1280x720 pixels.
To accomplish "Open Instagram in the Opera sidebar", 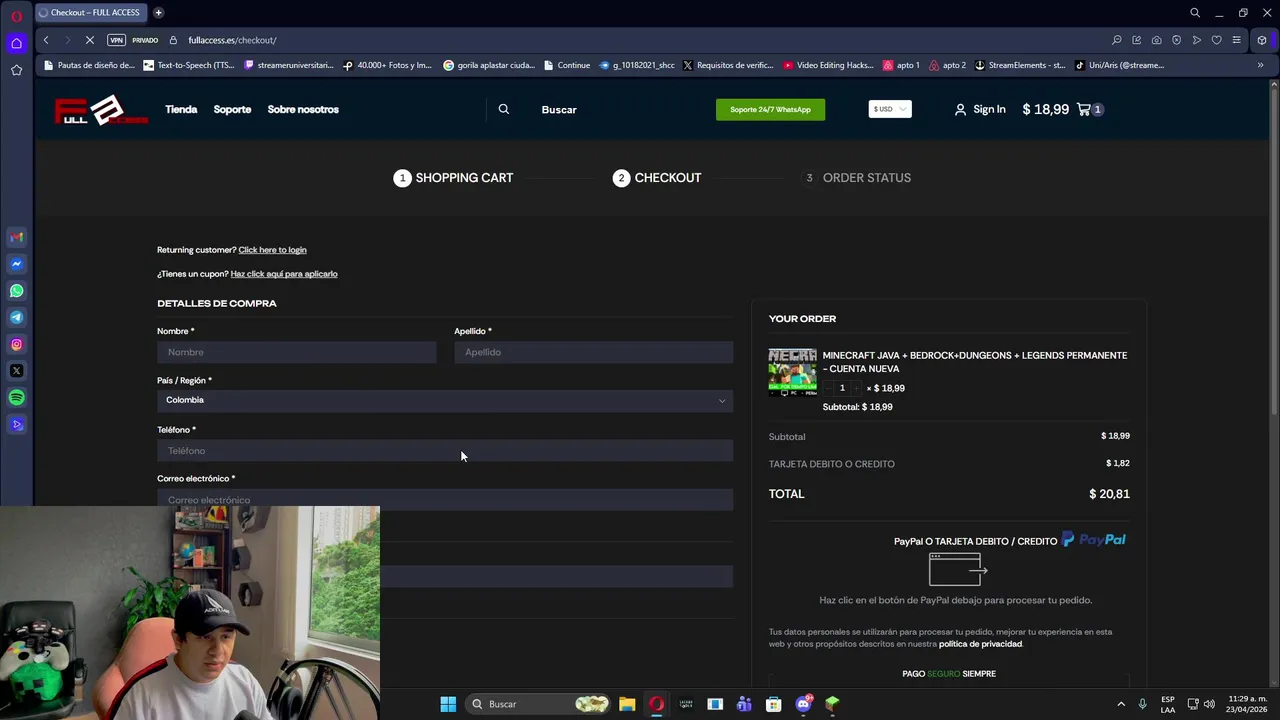I will click(16, 344).
